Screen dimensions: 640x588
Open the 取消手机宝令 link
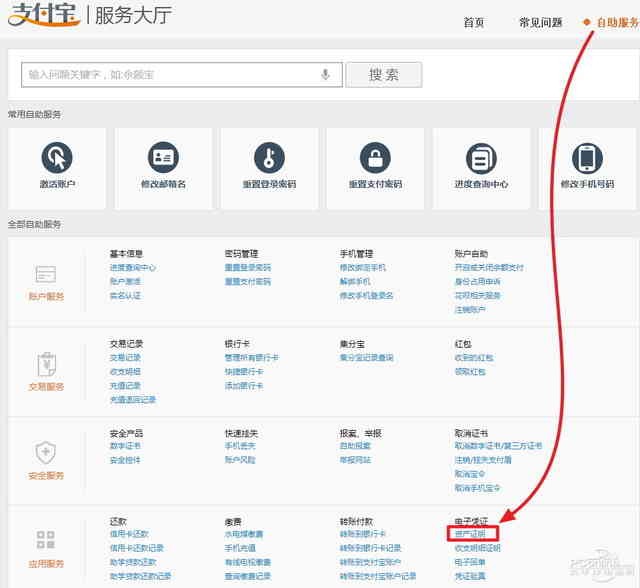click(x=478, y=488)
